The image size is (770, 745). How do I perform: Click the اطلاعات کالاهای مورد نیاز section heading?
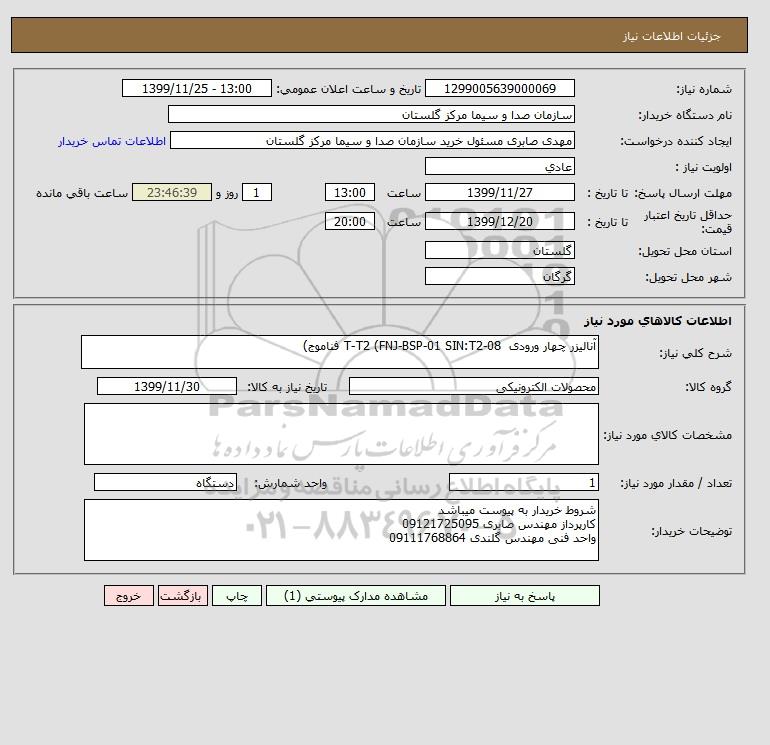click(x=658, y=321)
